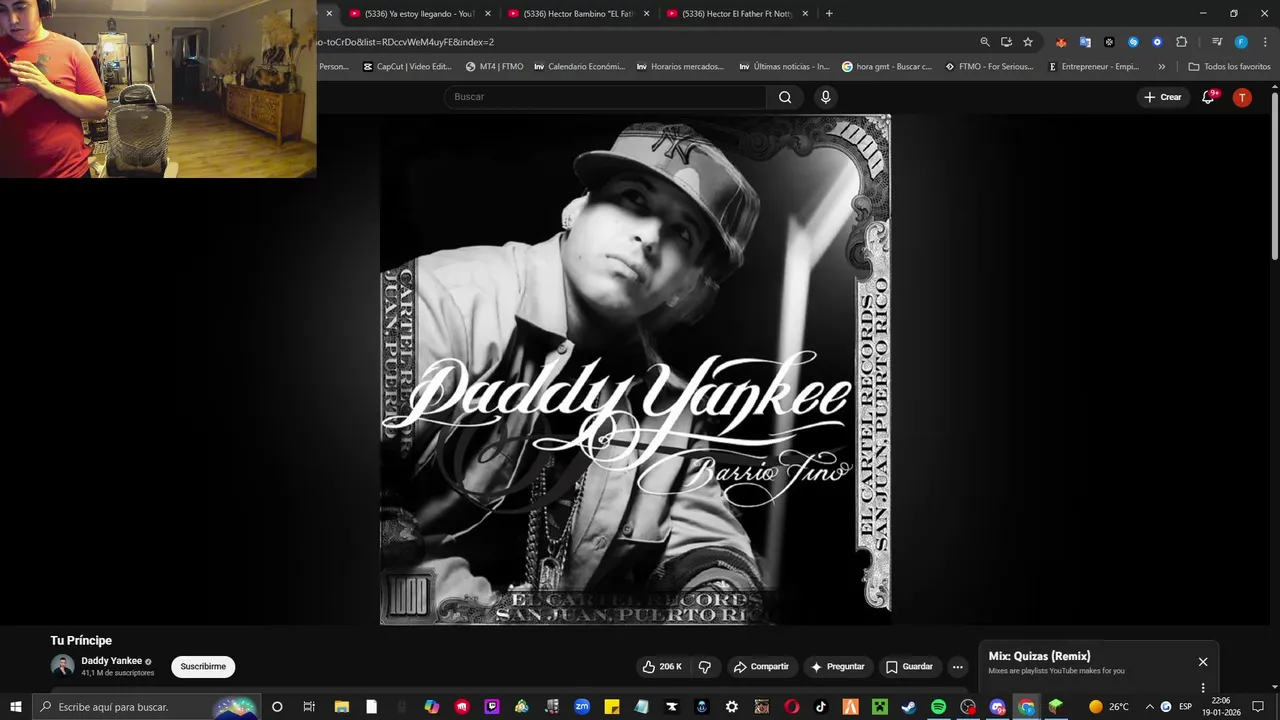The height and width of the screenshot is (720, 1280).
Task: Open the Últimas noticias bookmark
Action: point(784,67)
